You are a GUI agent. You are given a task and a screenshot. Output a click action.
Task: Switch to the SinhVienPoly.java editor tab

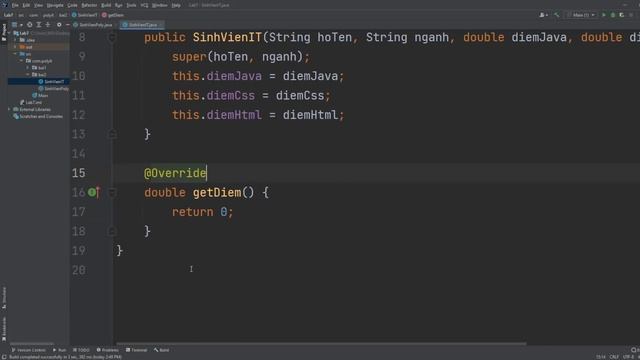pos(93,25)
